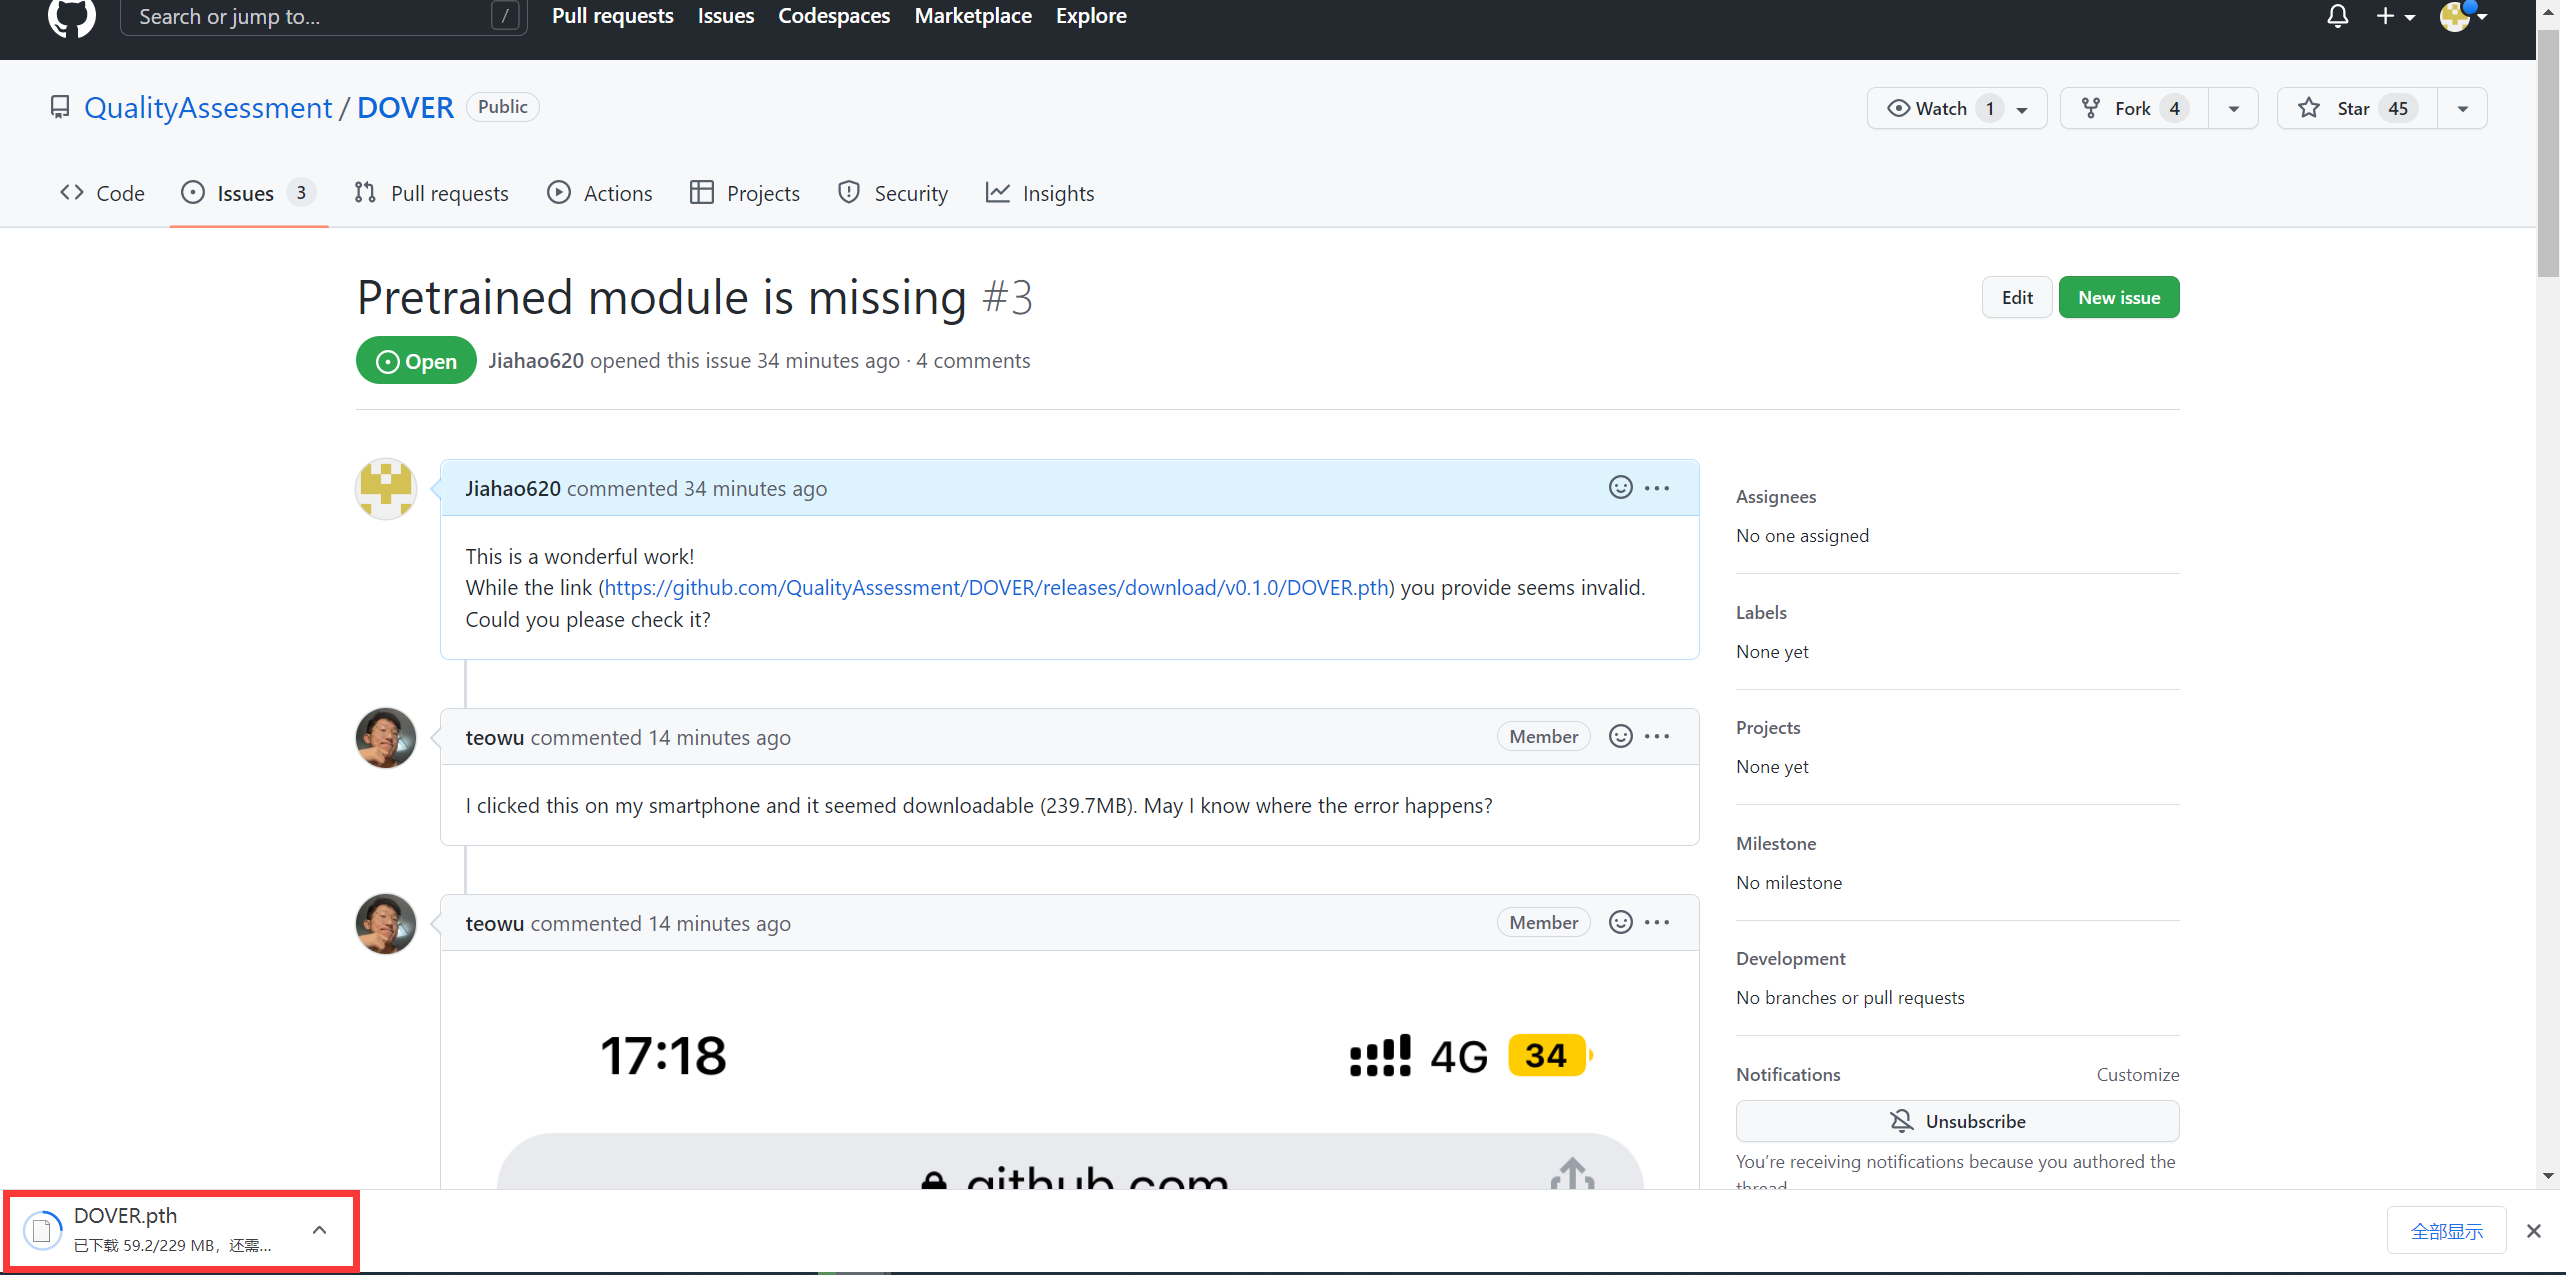Add an emoji reaction to Jiahao620's comment

(1619, 487)
